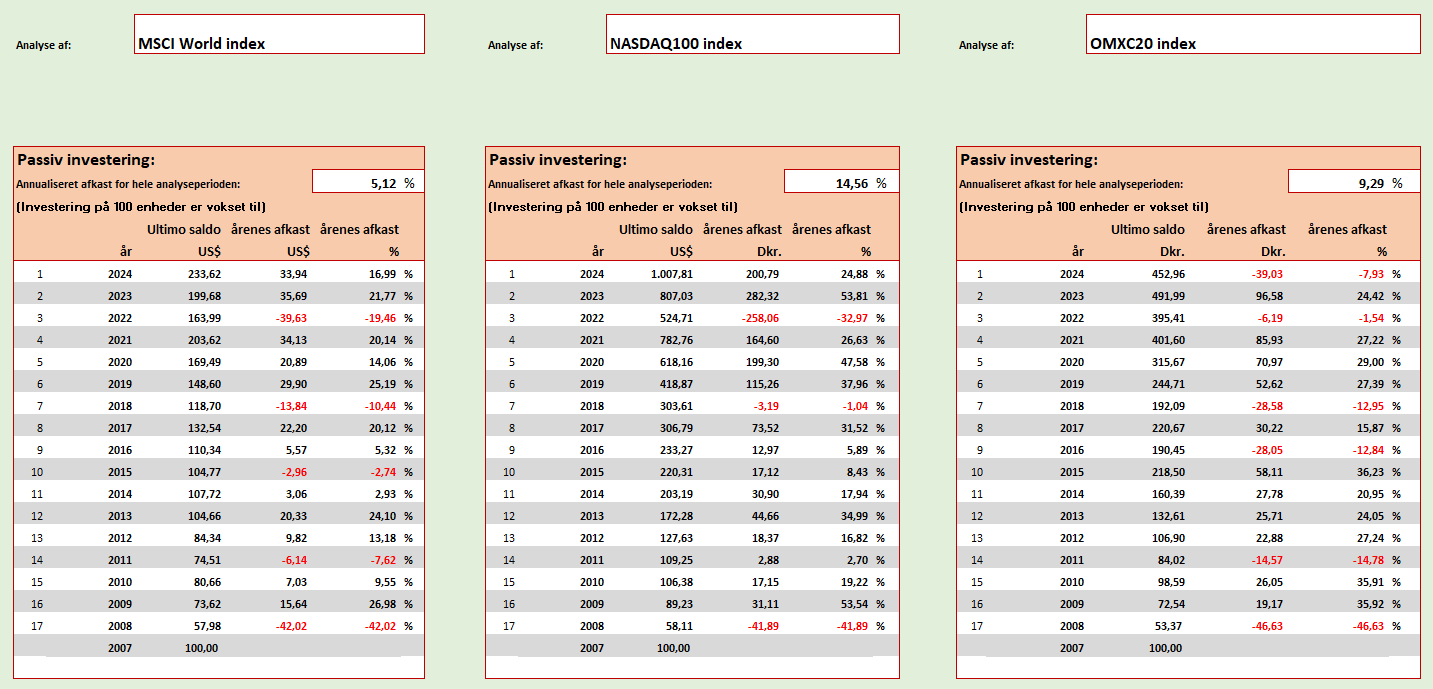
Task: Click the 53,54 percent value
Action: (855, 604)
